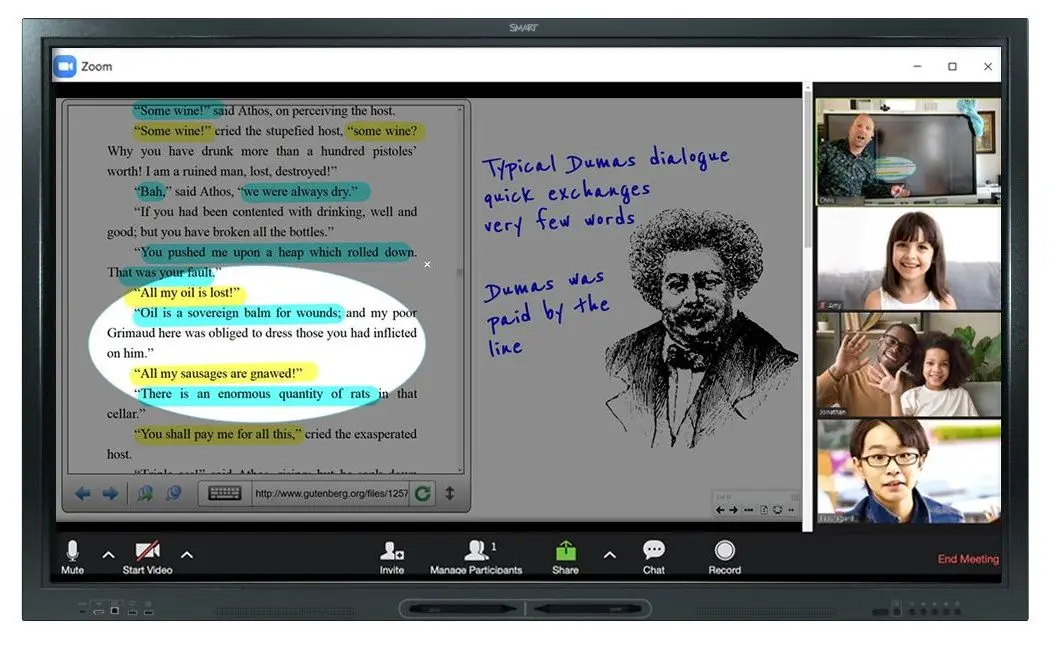Viewport: 1057px width, 650px height.
Task: Open the Chat panel
Action: point(653,551)
